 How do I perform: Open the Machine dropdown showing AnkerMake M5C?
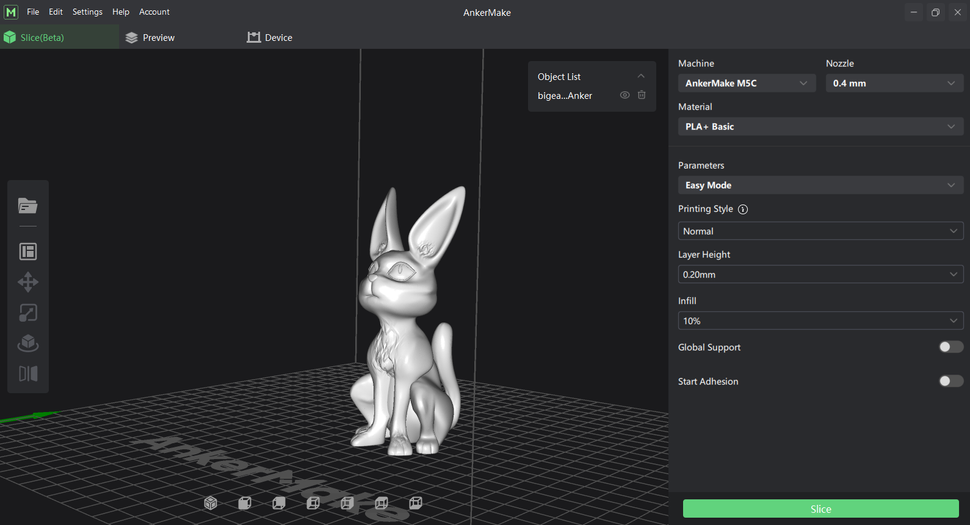(x=746, y=84)
